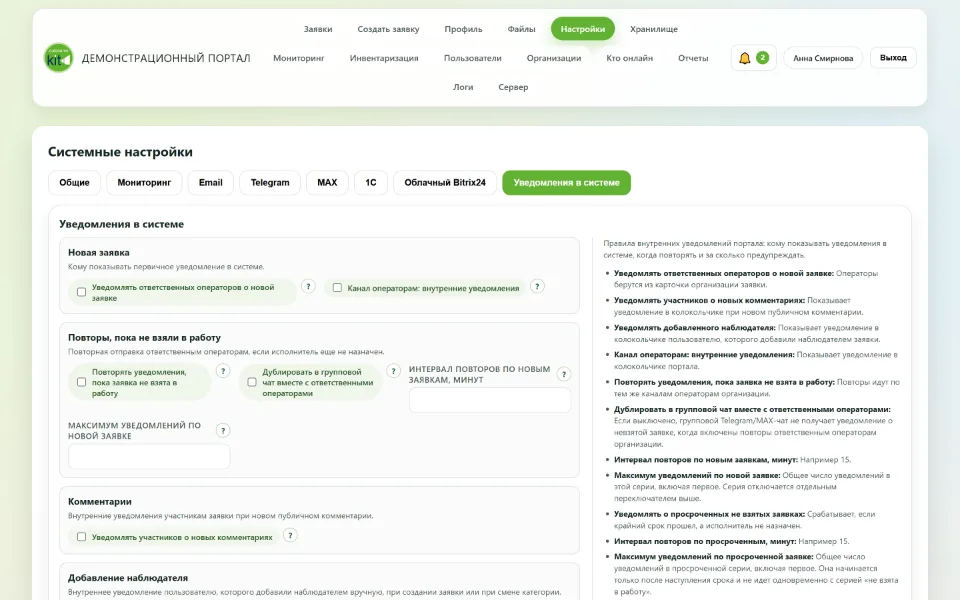960x600 pixels.
Task: Tick the operator channel internal notifications checkbox
Action: pyautogui.click(x=337, y=288)
